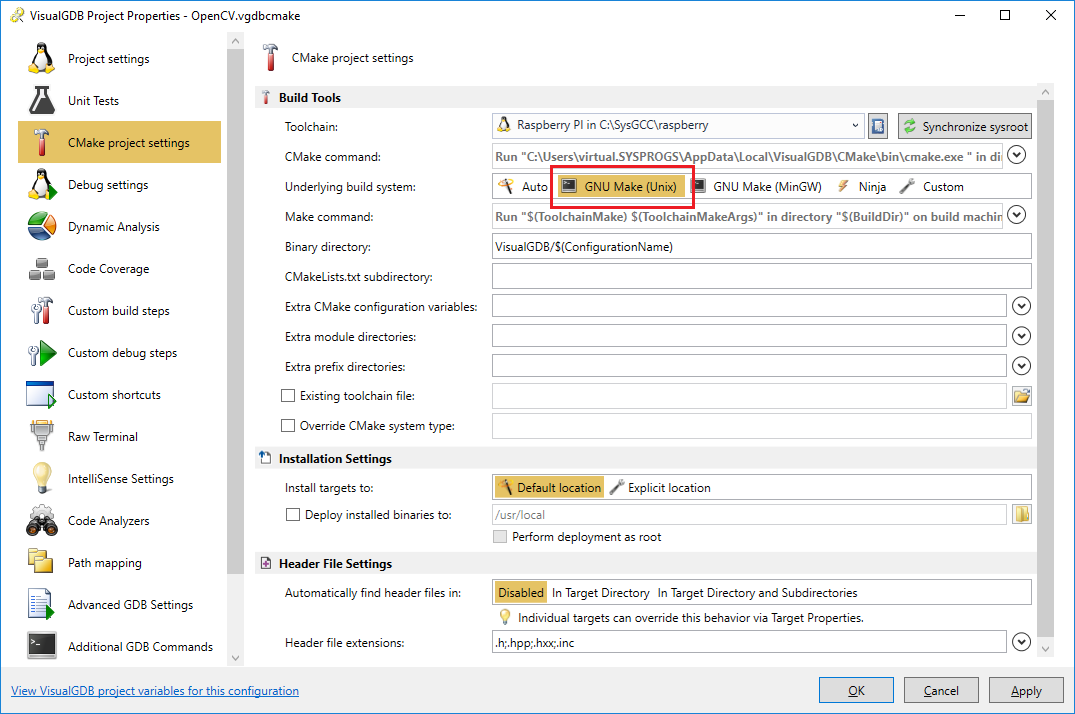Click the Unit Tests flask icon
The height and width of the screenshot is (714, 1075).
(42, 100)
